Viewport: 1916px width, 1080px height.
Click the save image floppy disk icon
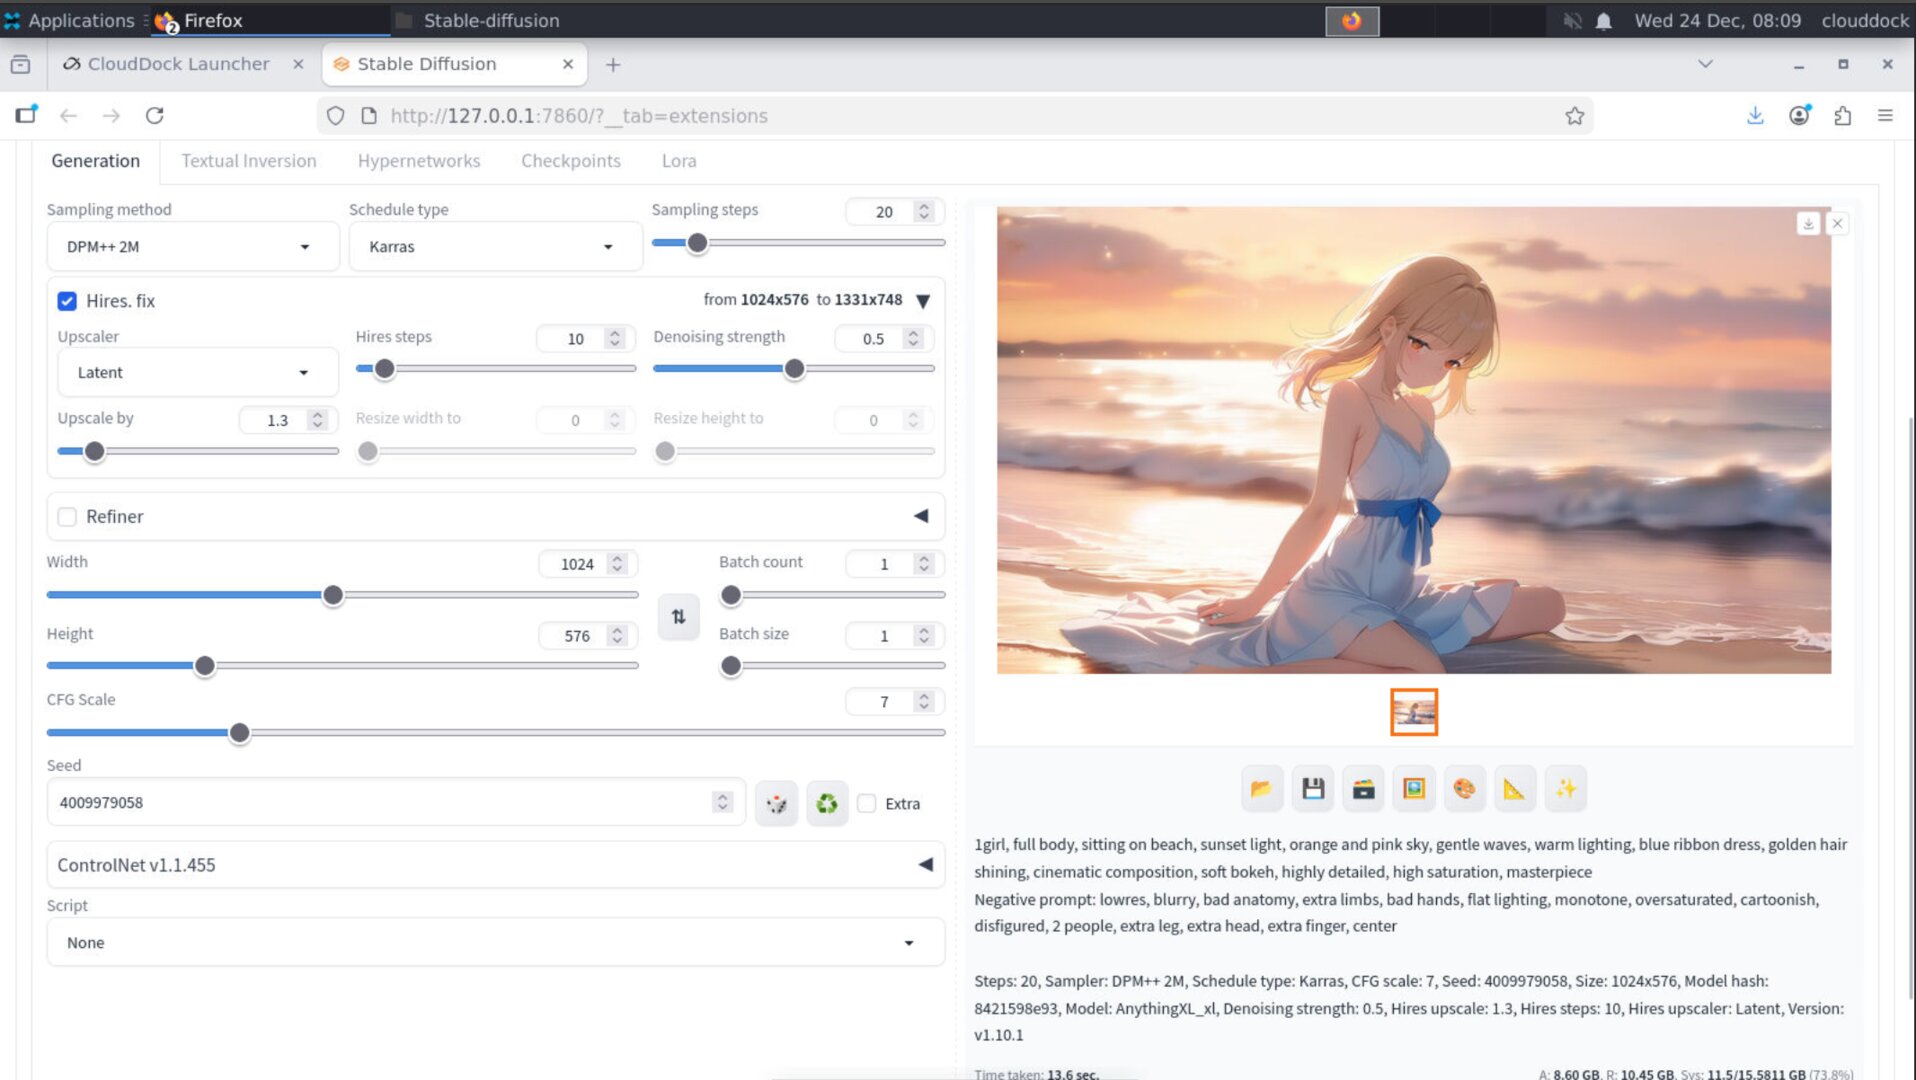point(1313,789)
